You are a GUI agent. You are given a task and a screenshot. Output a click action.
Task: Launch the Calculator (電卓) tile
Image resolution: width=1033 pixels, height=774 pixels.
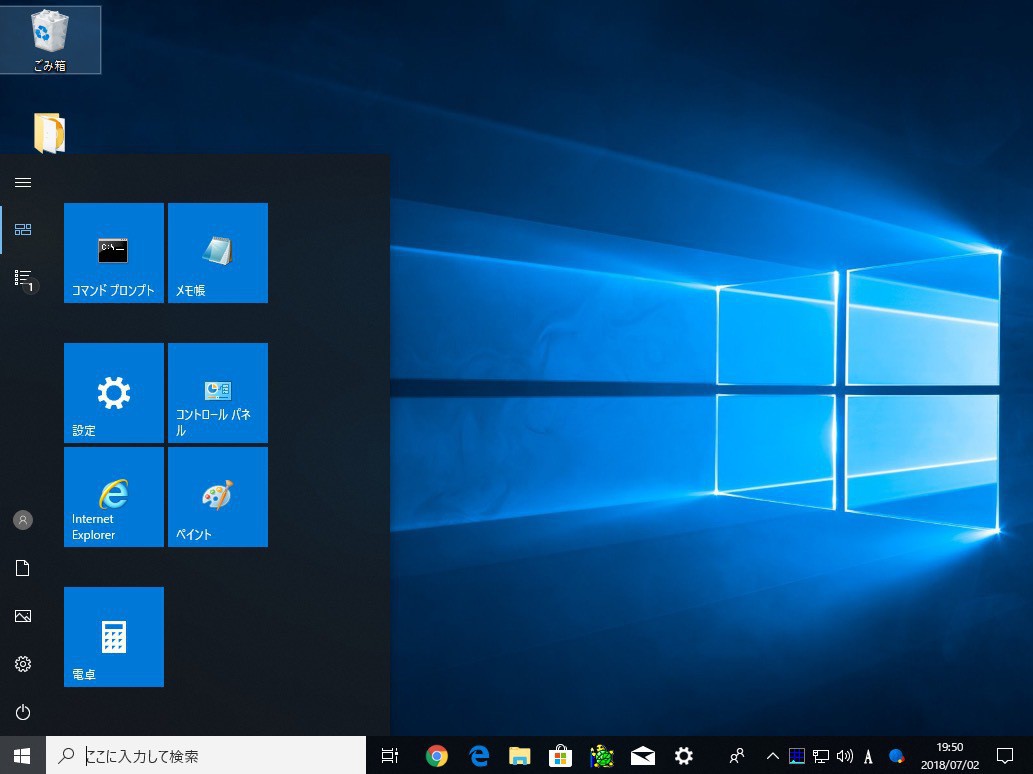click(113, 636)
